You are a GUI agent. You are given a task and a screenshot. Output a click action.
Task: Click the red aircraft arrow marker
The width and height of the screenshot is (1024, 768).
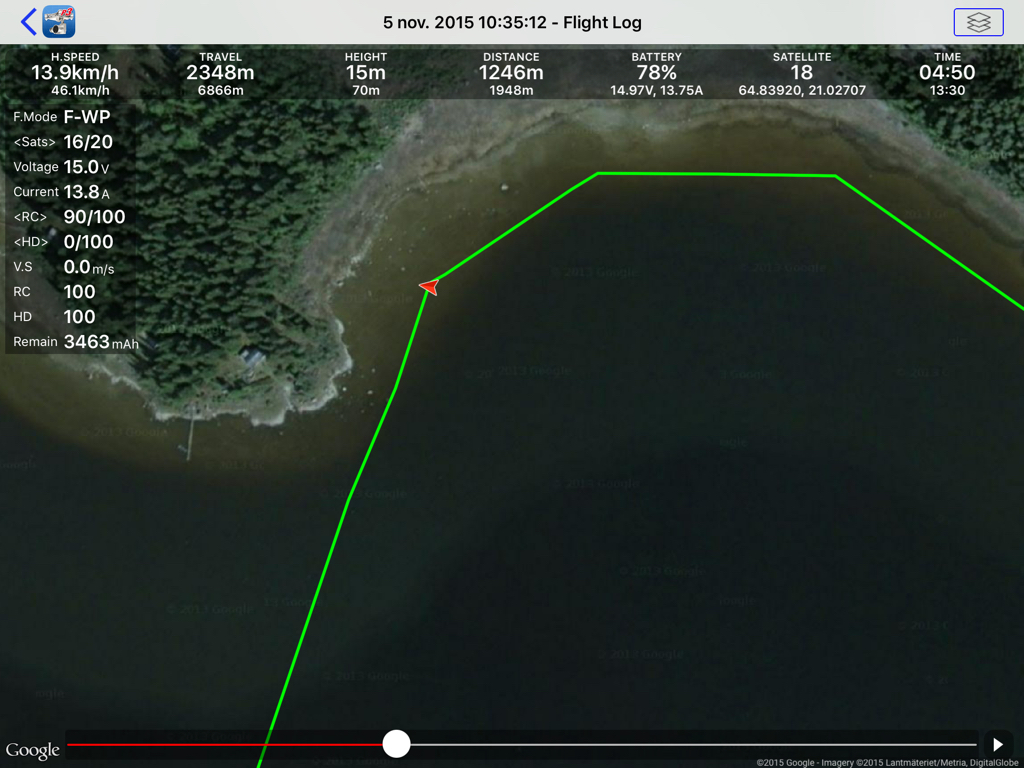coord(430,286)
